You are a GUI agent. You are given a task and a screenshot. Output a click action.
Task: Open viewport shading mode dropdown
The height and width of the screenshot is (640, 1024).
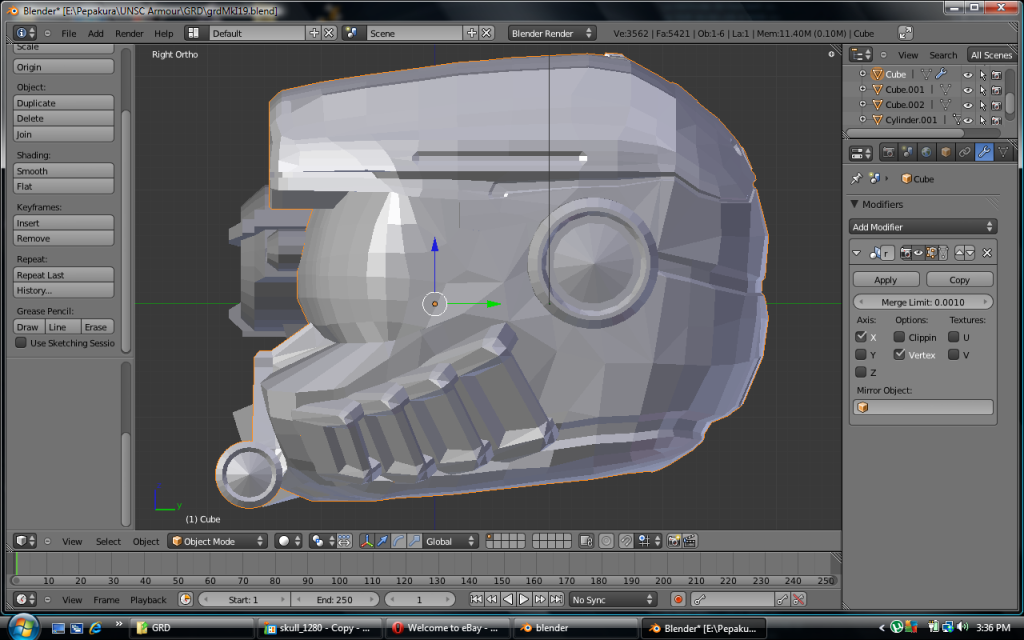(288, 541)
